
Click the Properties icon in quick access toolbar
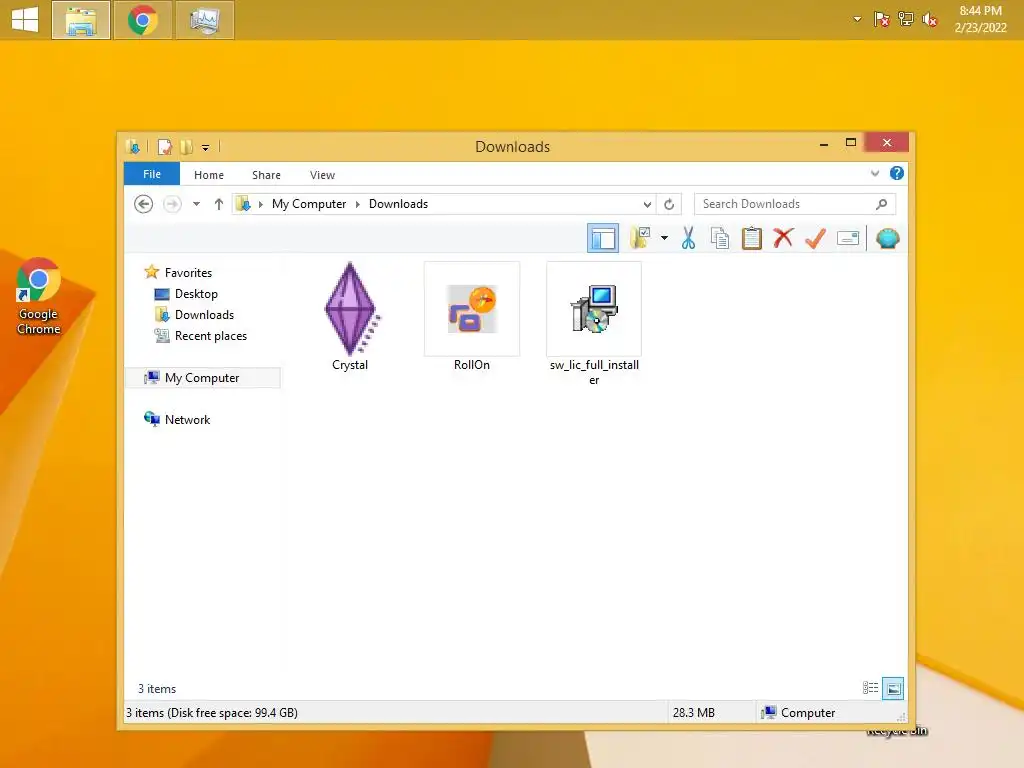coord(165,147)
